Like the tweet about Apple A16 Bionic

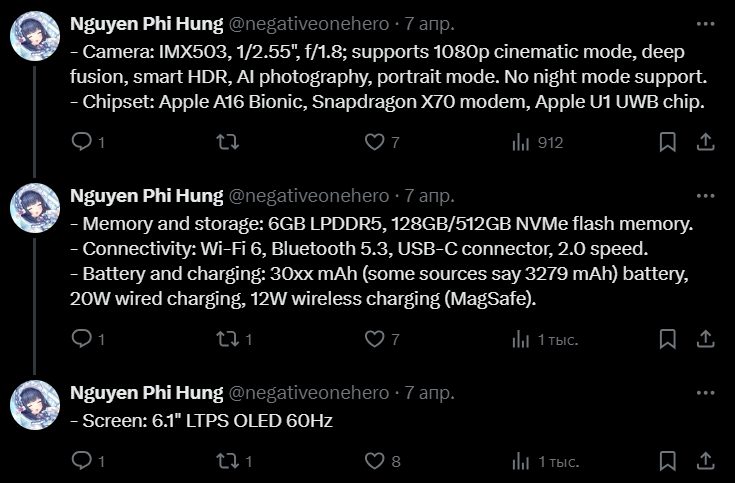(x=374, y=142)
